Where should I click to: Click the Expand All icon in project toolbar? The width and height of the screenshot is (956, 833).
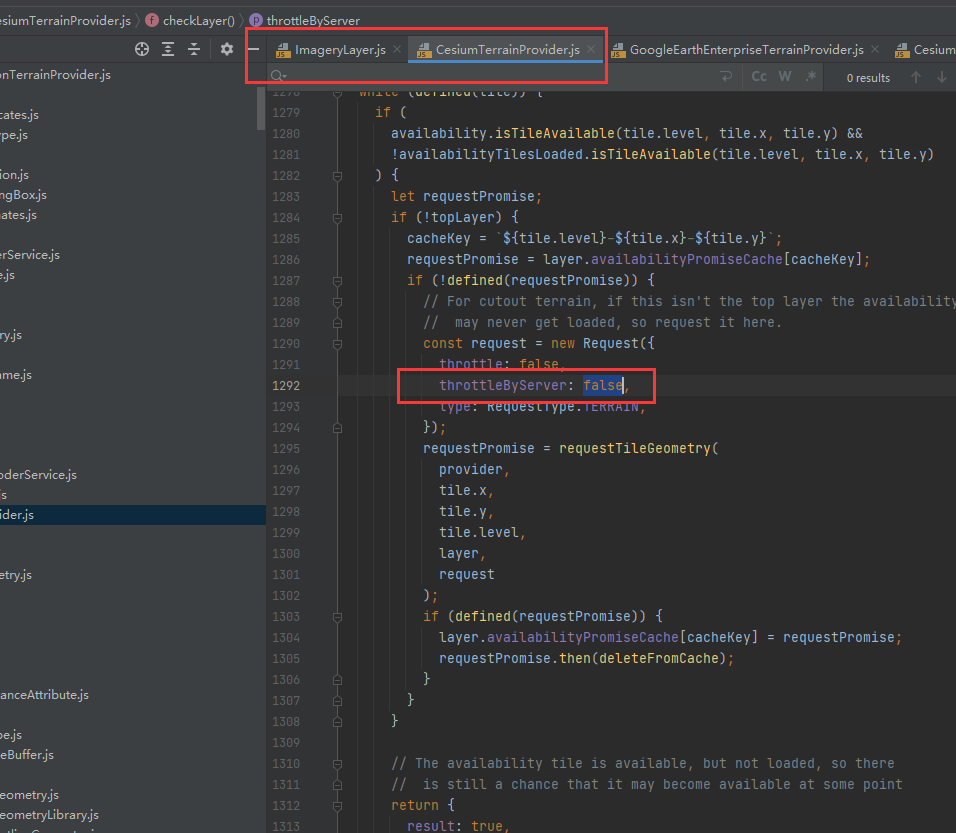pyautogui.click(x=168, y=49)
